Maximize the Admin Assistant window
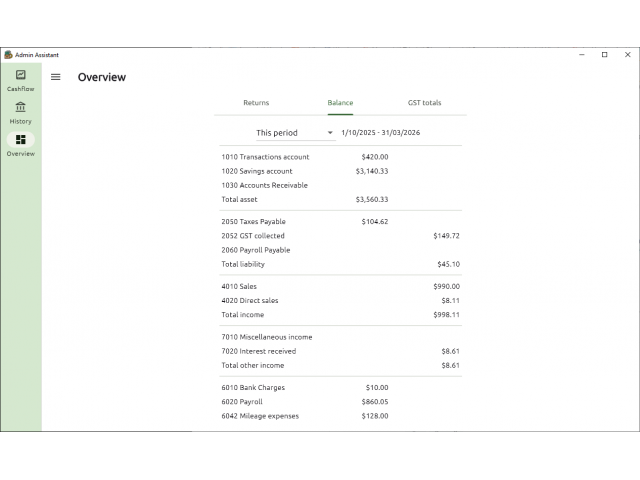The image size is (640, 480). 604,54
